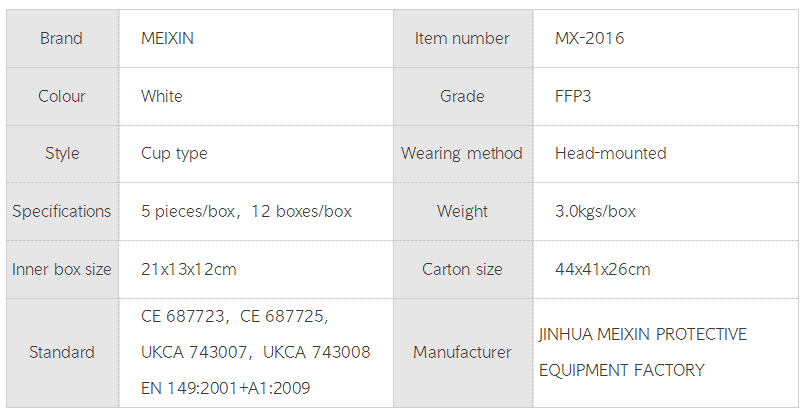Select the White colour value
Screen dimensions: 809x419
(162, 97)
